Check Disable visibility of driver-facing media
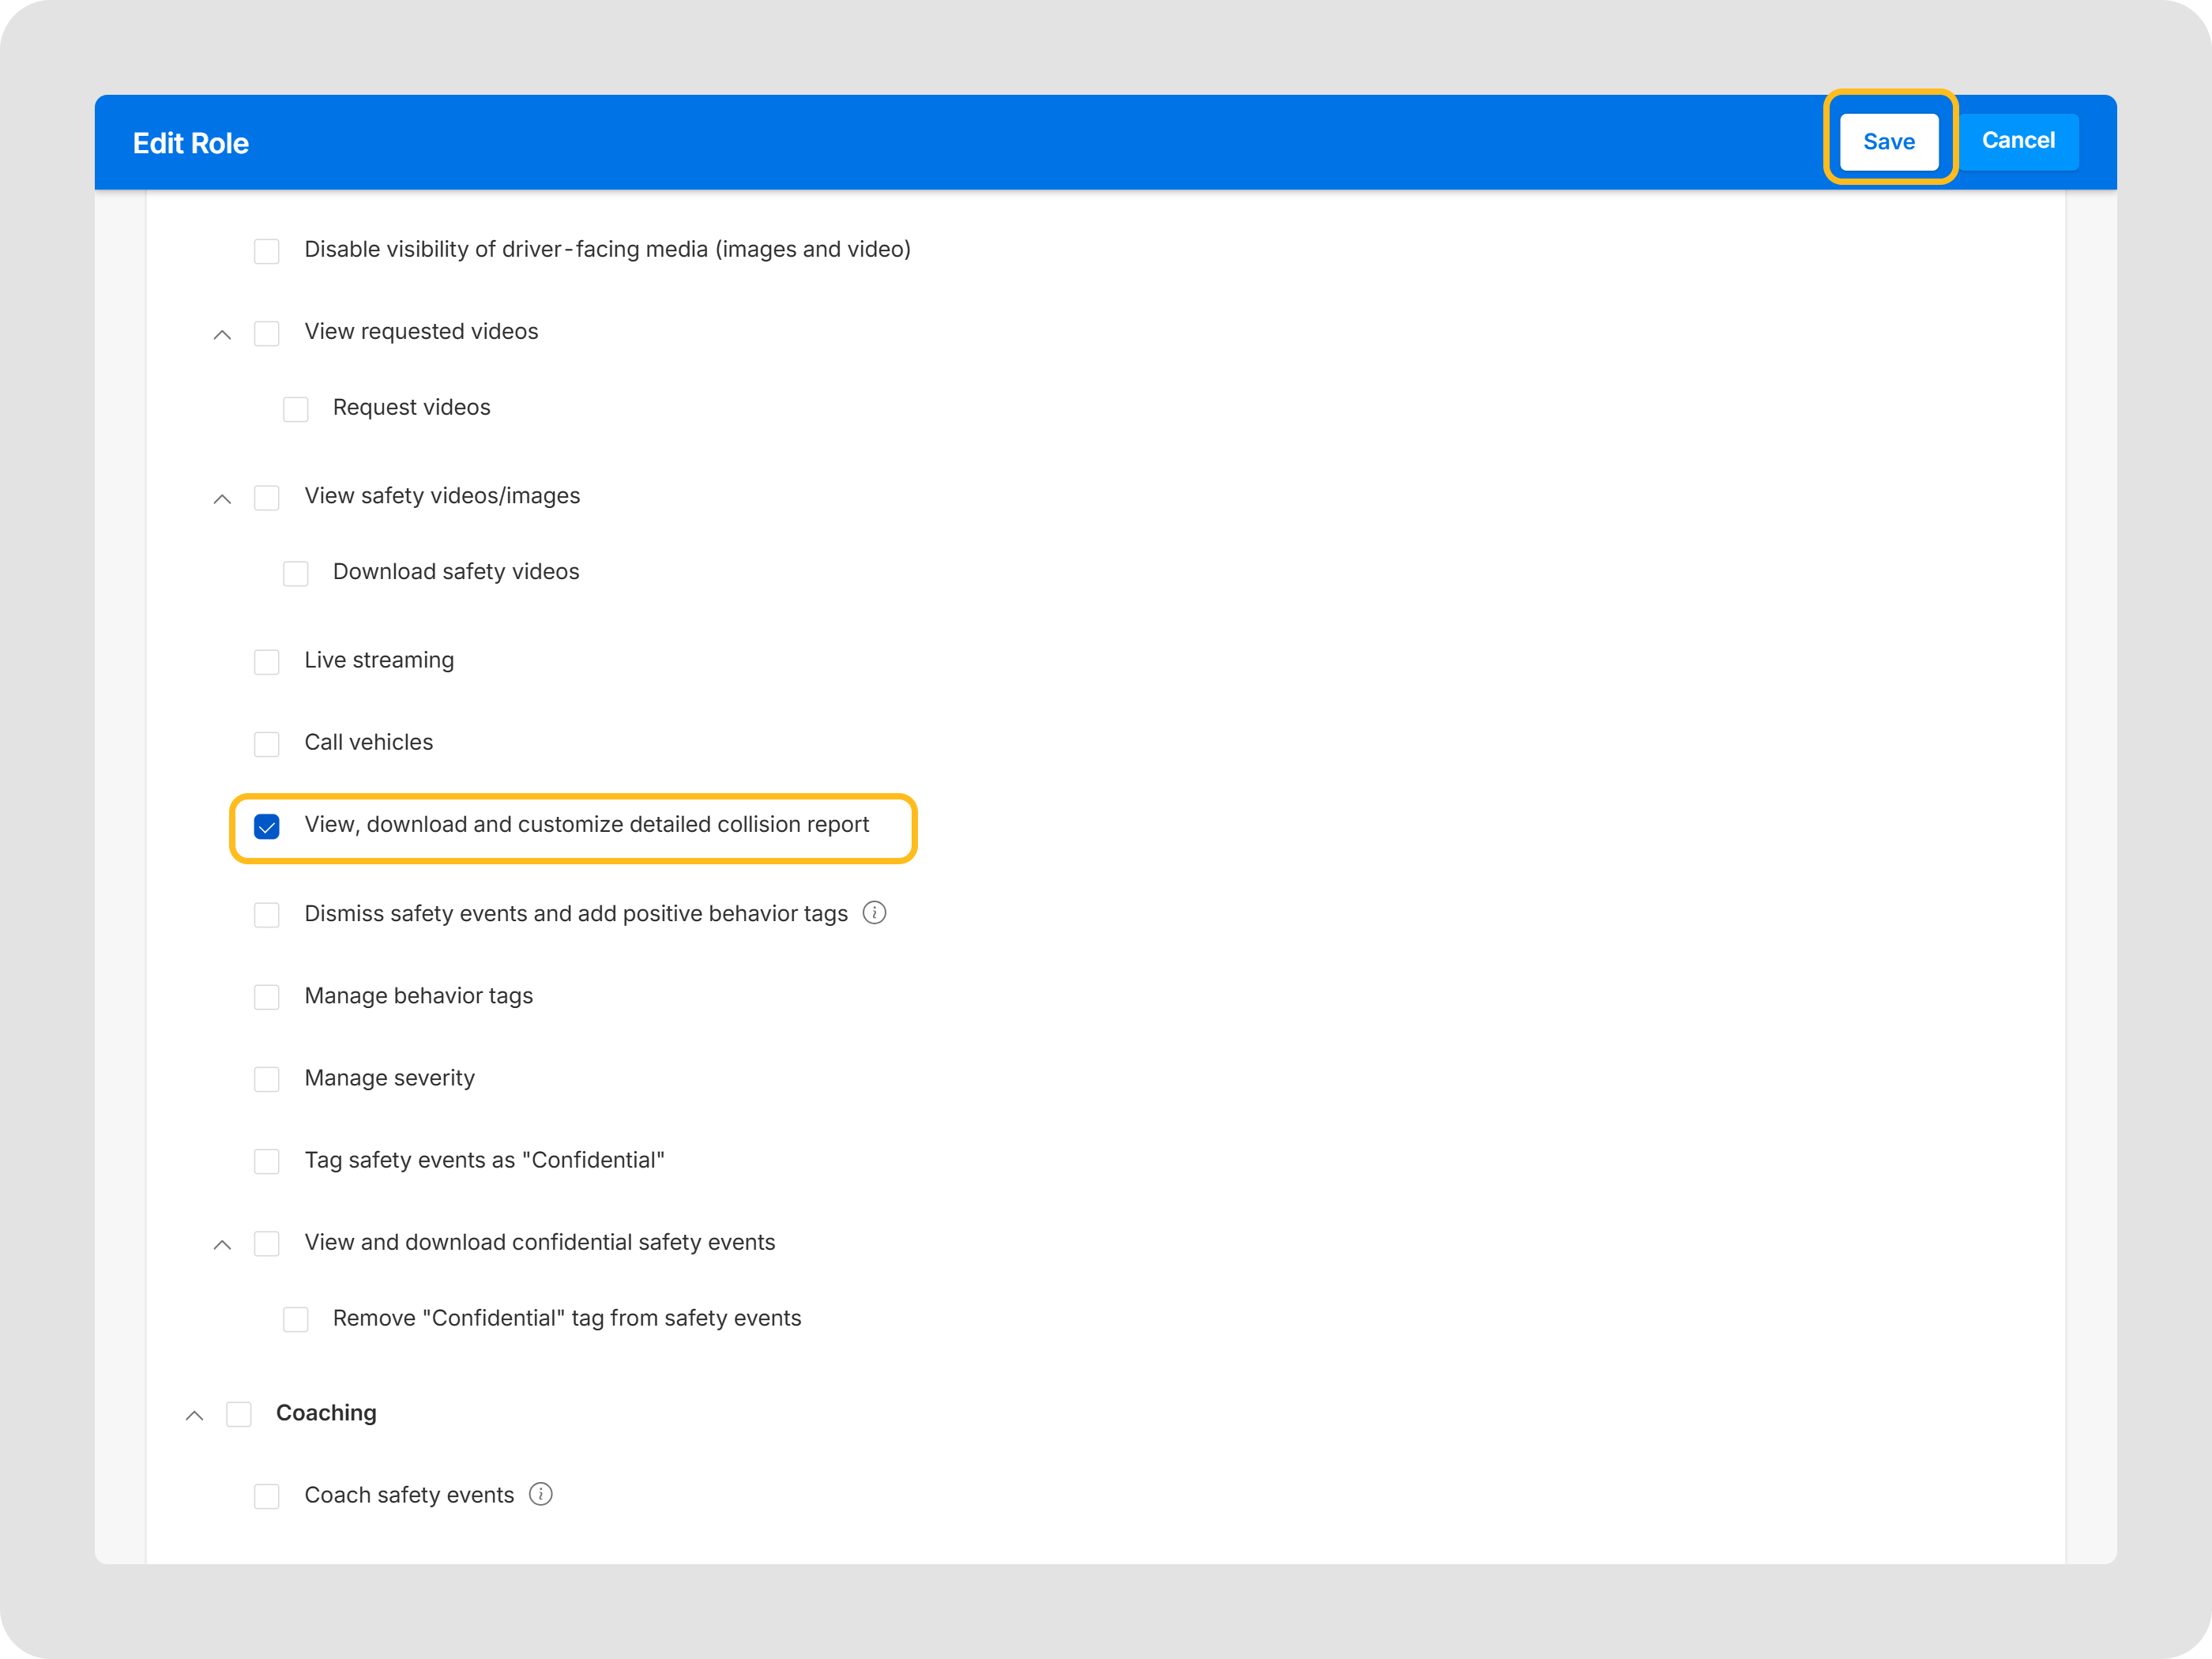Image resolution: width=2212 pixels, height=1659 pixels. click(x=267, y=251)
